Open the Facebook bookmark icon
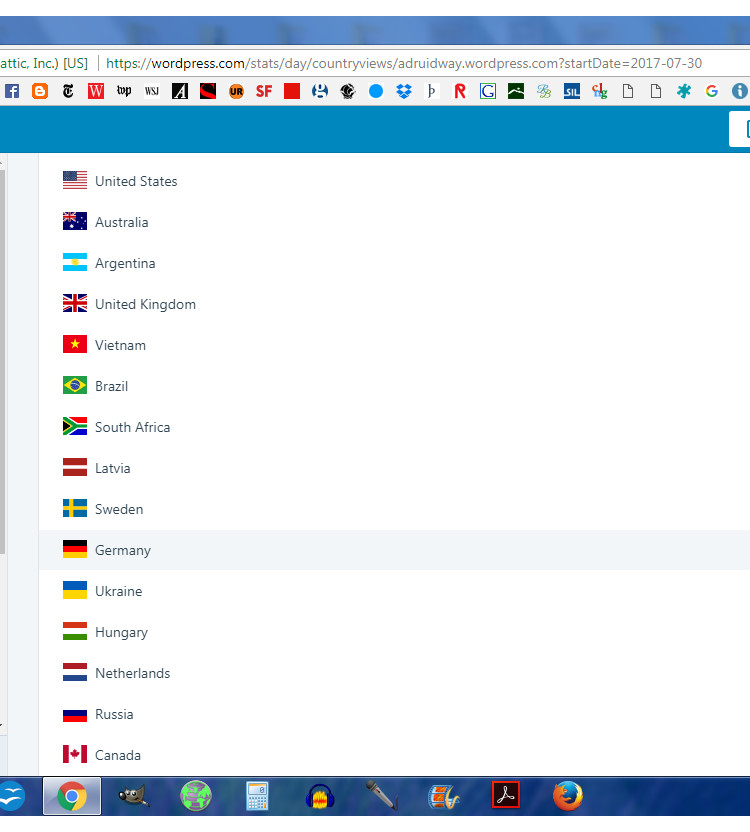This screenshot has width=750, height=832. tap(12, 91)
